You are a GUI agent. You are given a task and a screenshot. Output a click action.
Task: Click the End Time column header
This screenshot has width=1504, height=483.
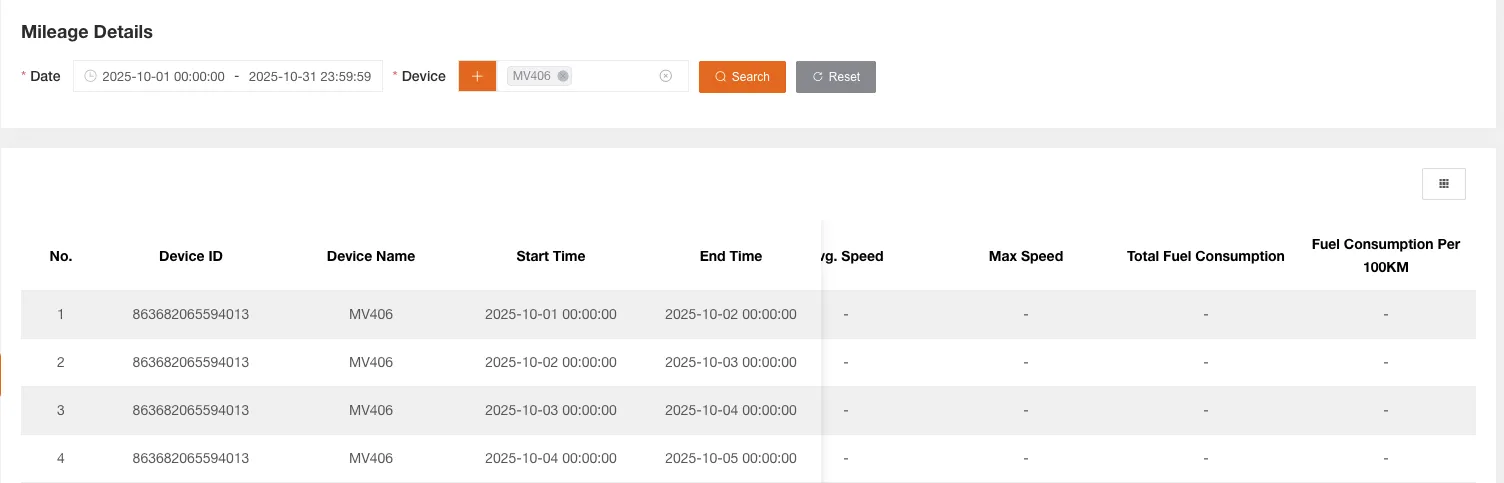[x=731, y=256]
